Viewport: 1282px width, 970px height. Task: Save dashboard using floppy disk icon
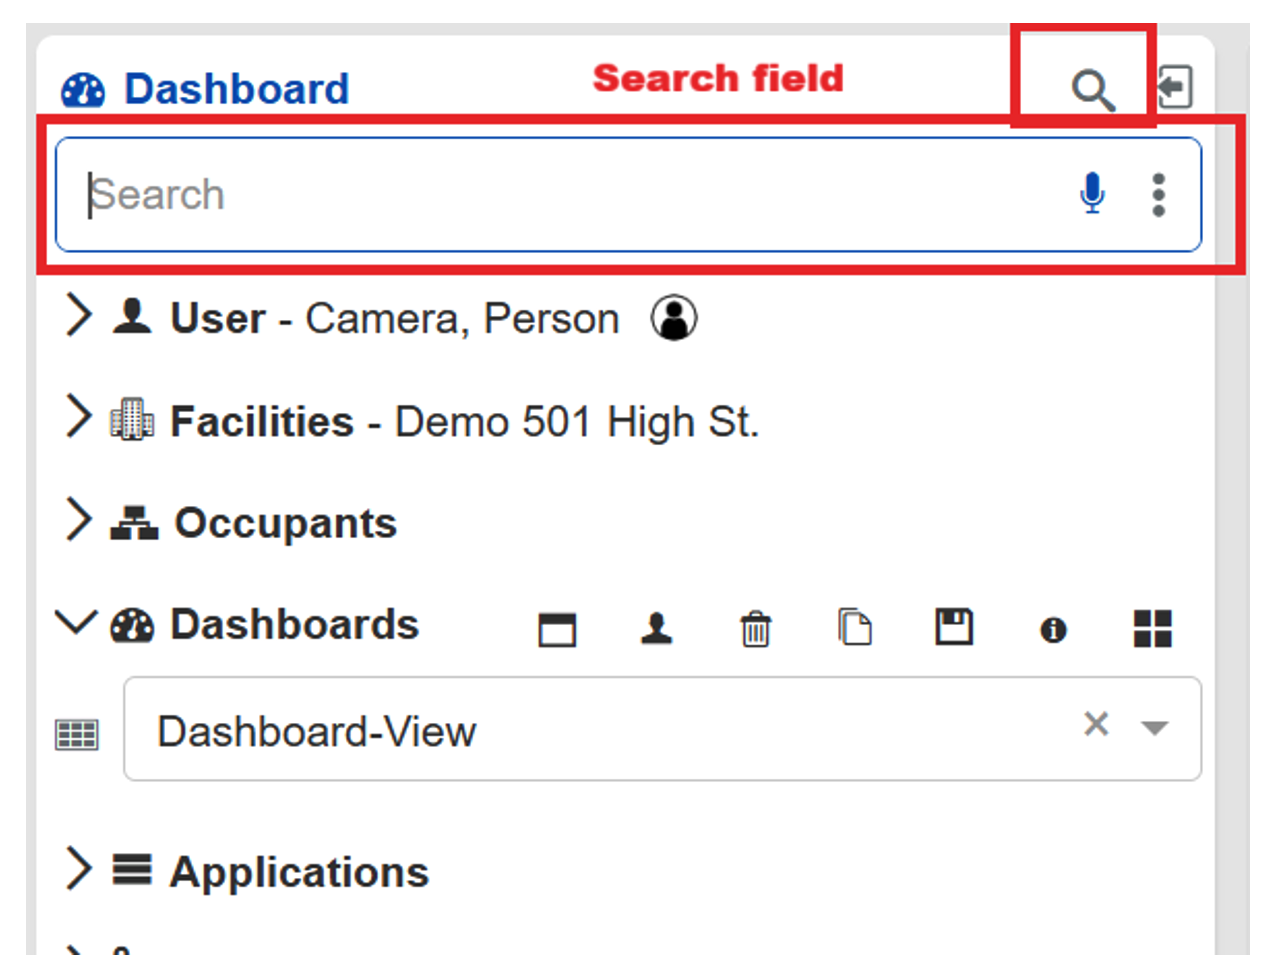point(953,627)
